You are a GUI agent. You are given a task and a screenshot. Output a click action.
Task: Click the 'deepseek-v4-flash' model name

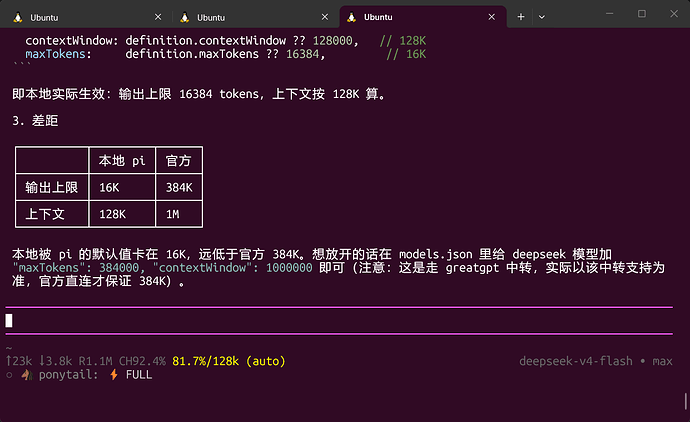point(576,361)
